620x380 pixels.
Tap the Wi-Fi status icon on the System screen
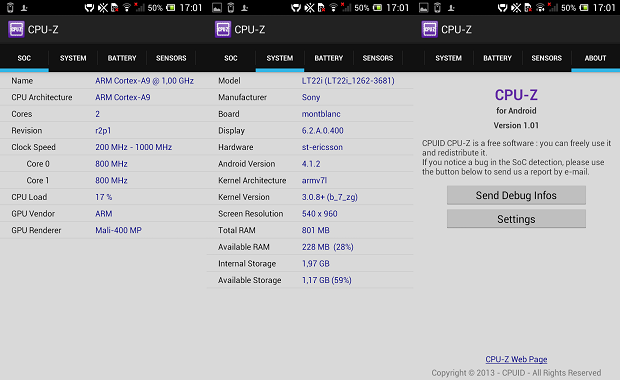click(x=333, y=8)
